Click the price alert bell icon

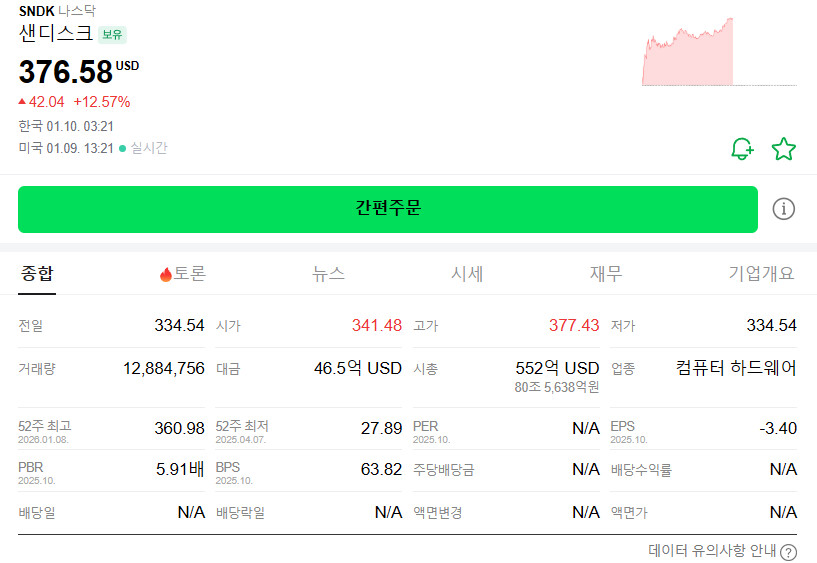pyautogui.click(x=741, y=149)
